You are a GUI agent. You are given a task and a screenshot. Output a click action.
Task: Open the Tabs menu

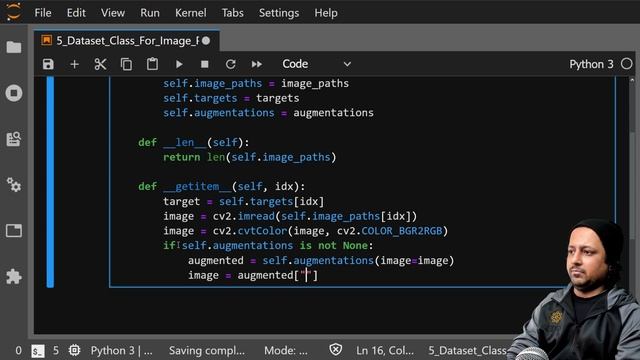point(233,13)
